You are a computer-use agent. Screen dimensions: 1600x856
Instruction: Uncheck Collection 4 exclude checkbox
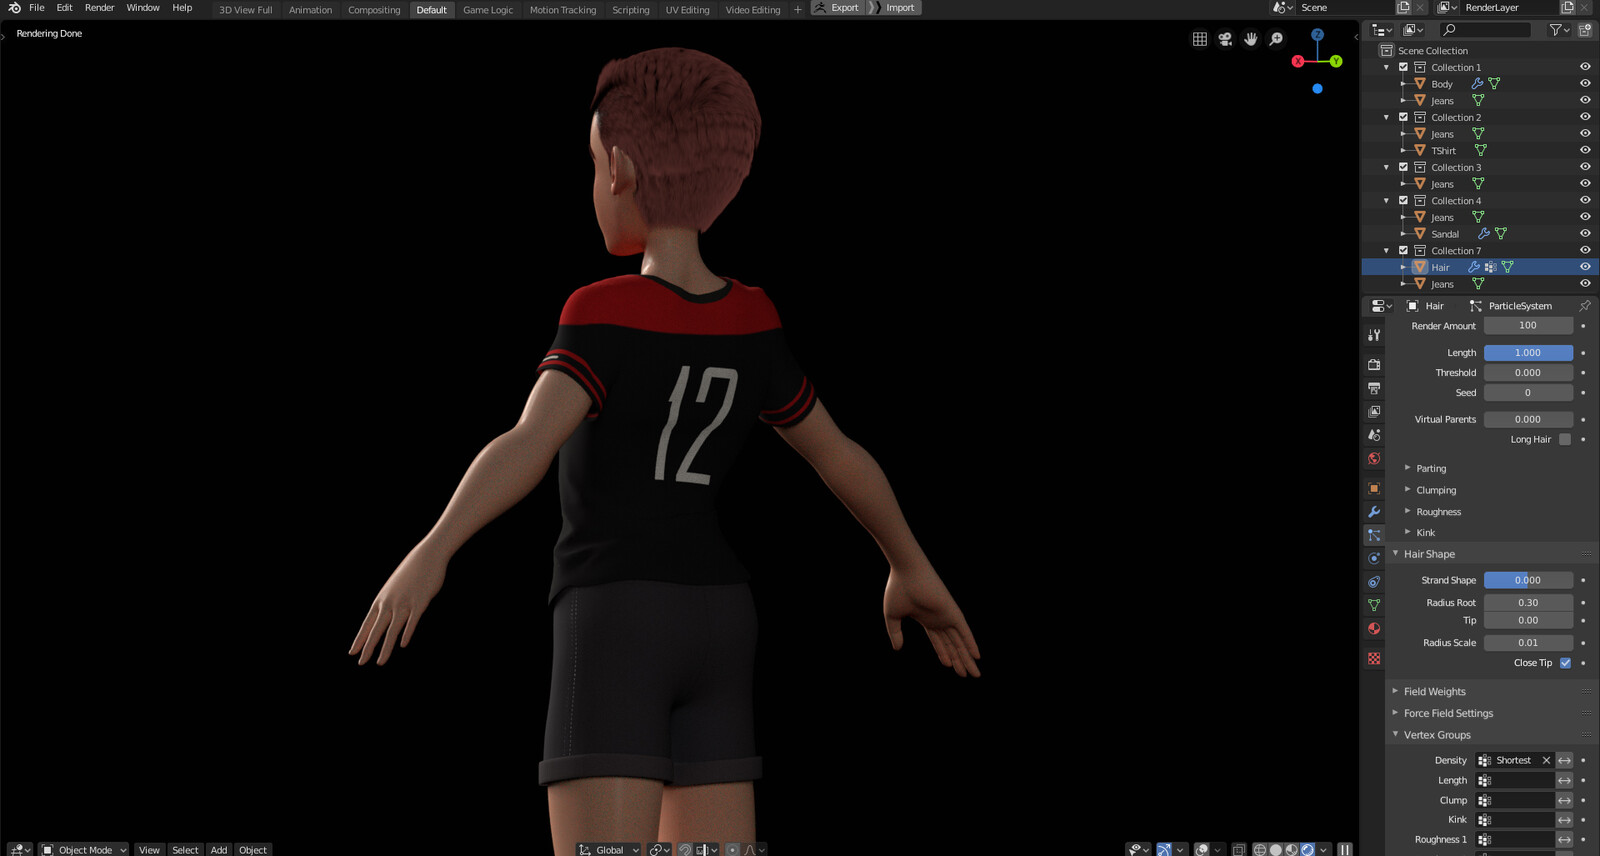pos(1403,201)
